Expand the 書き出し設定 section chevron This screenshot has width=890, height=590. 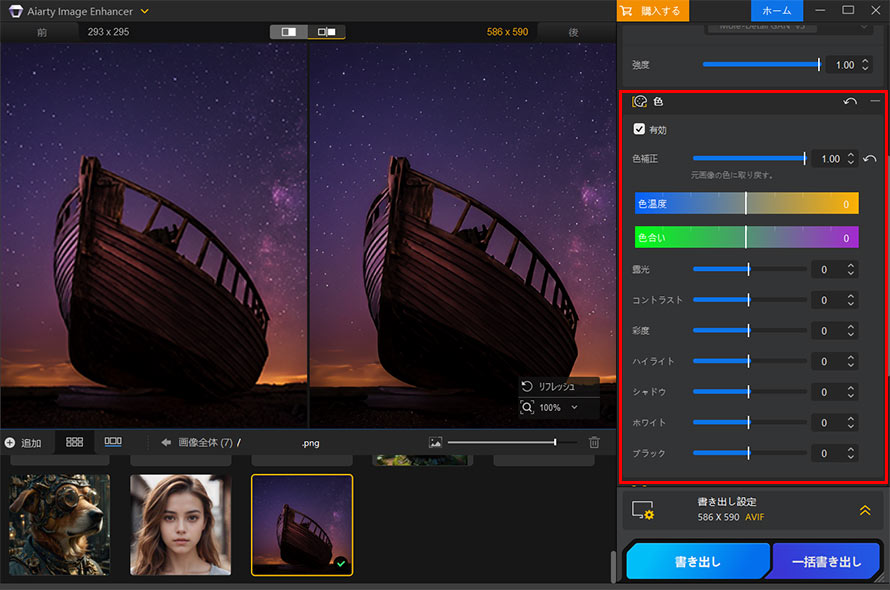[x=864, y=510]
